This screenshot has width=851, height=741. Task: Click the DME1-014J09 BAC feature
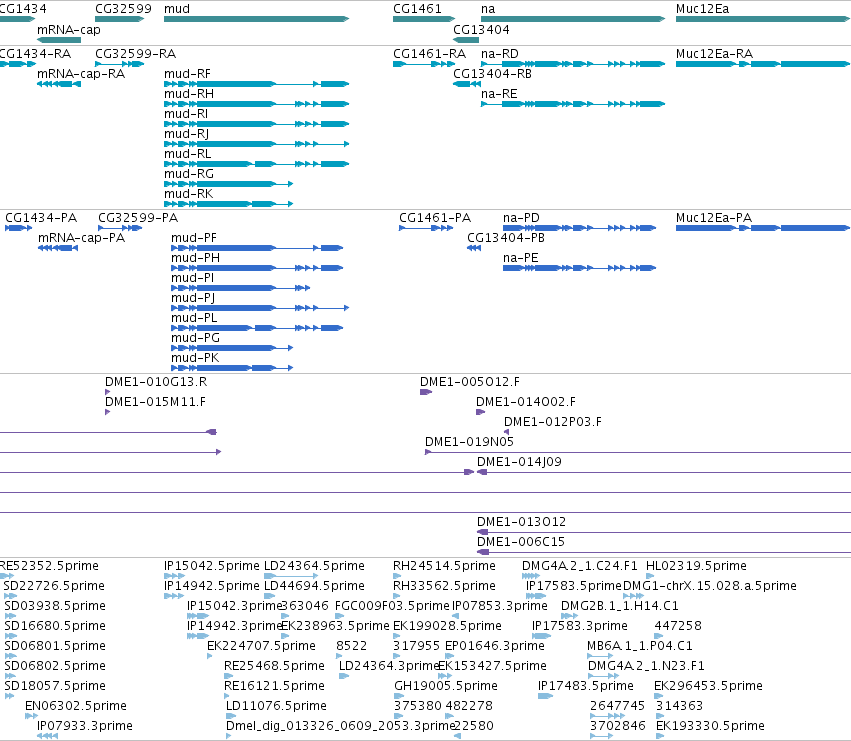664,472
